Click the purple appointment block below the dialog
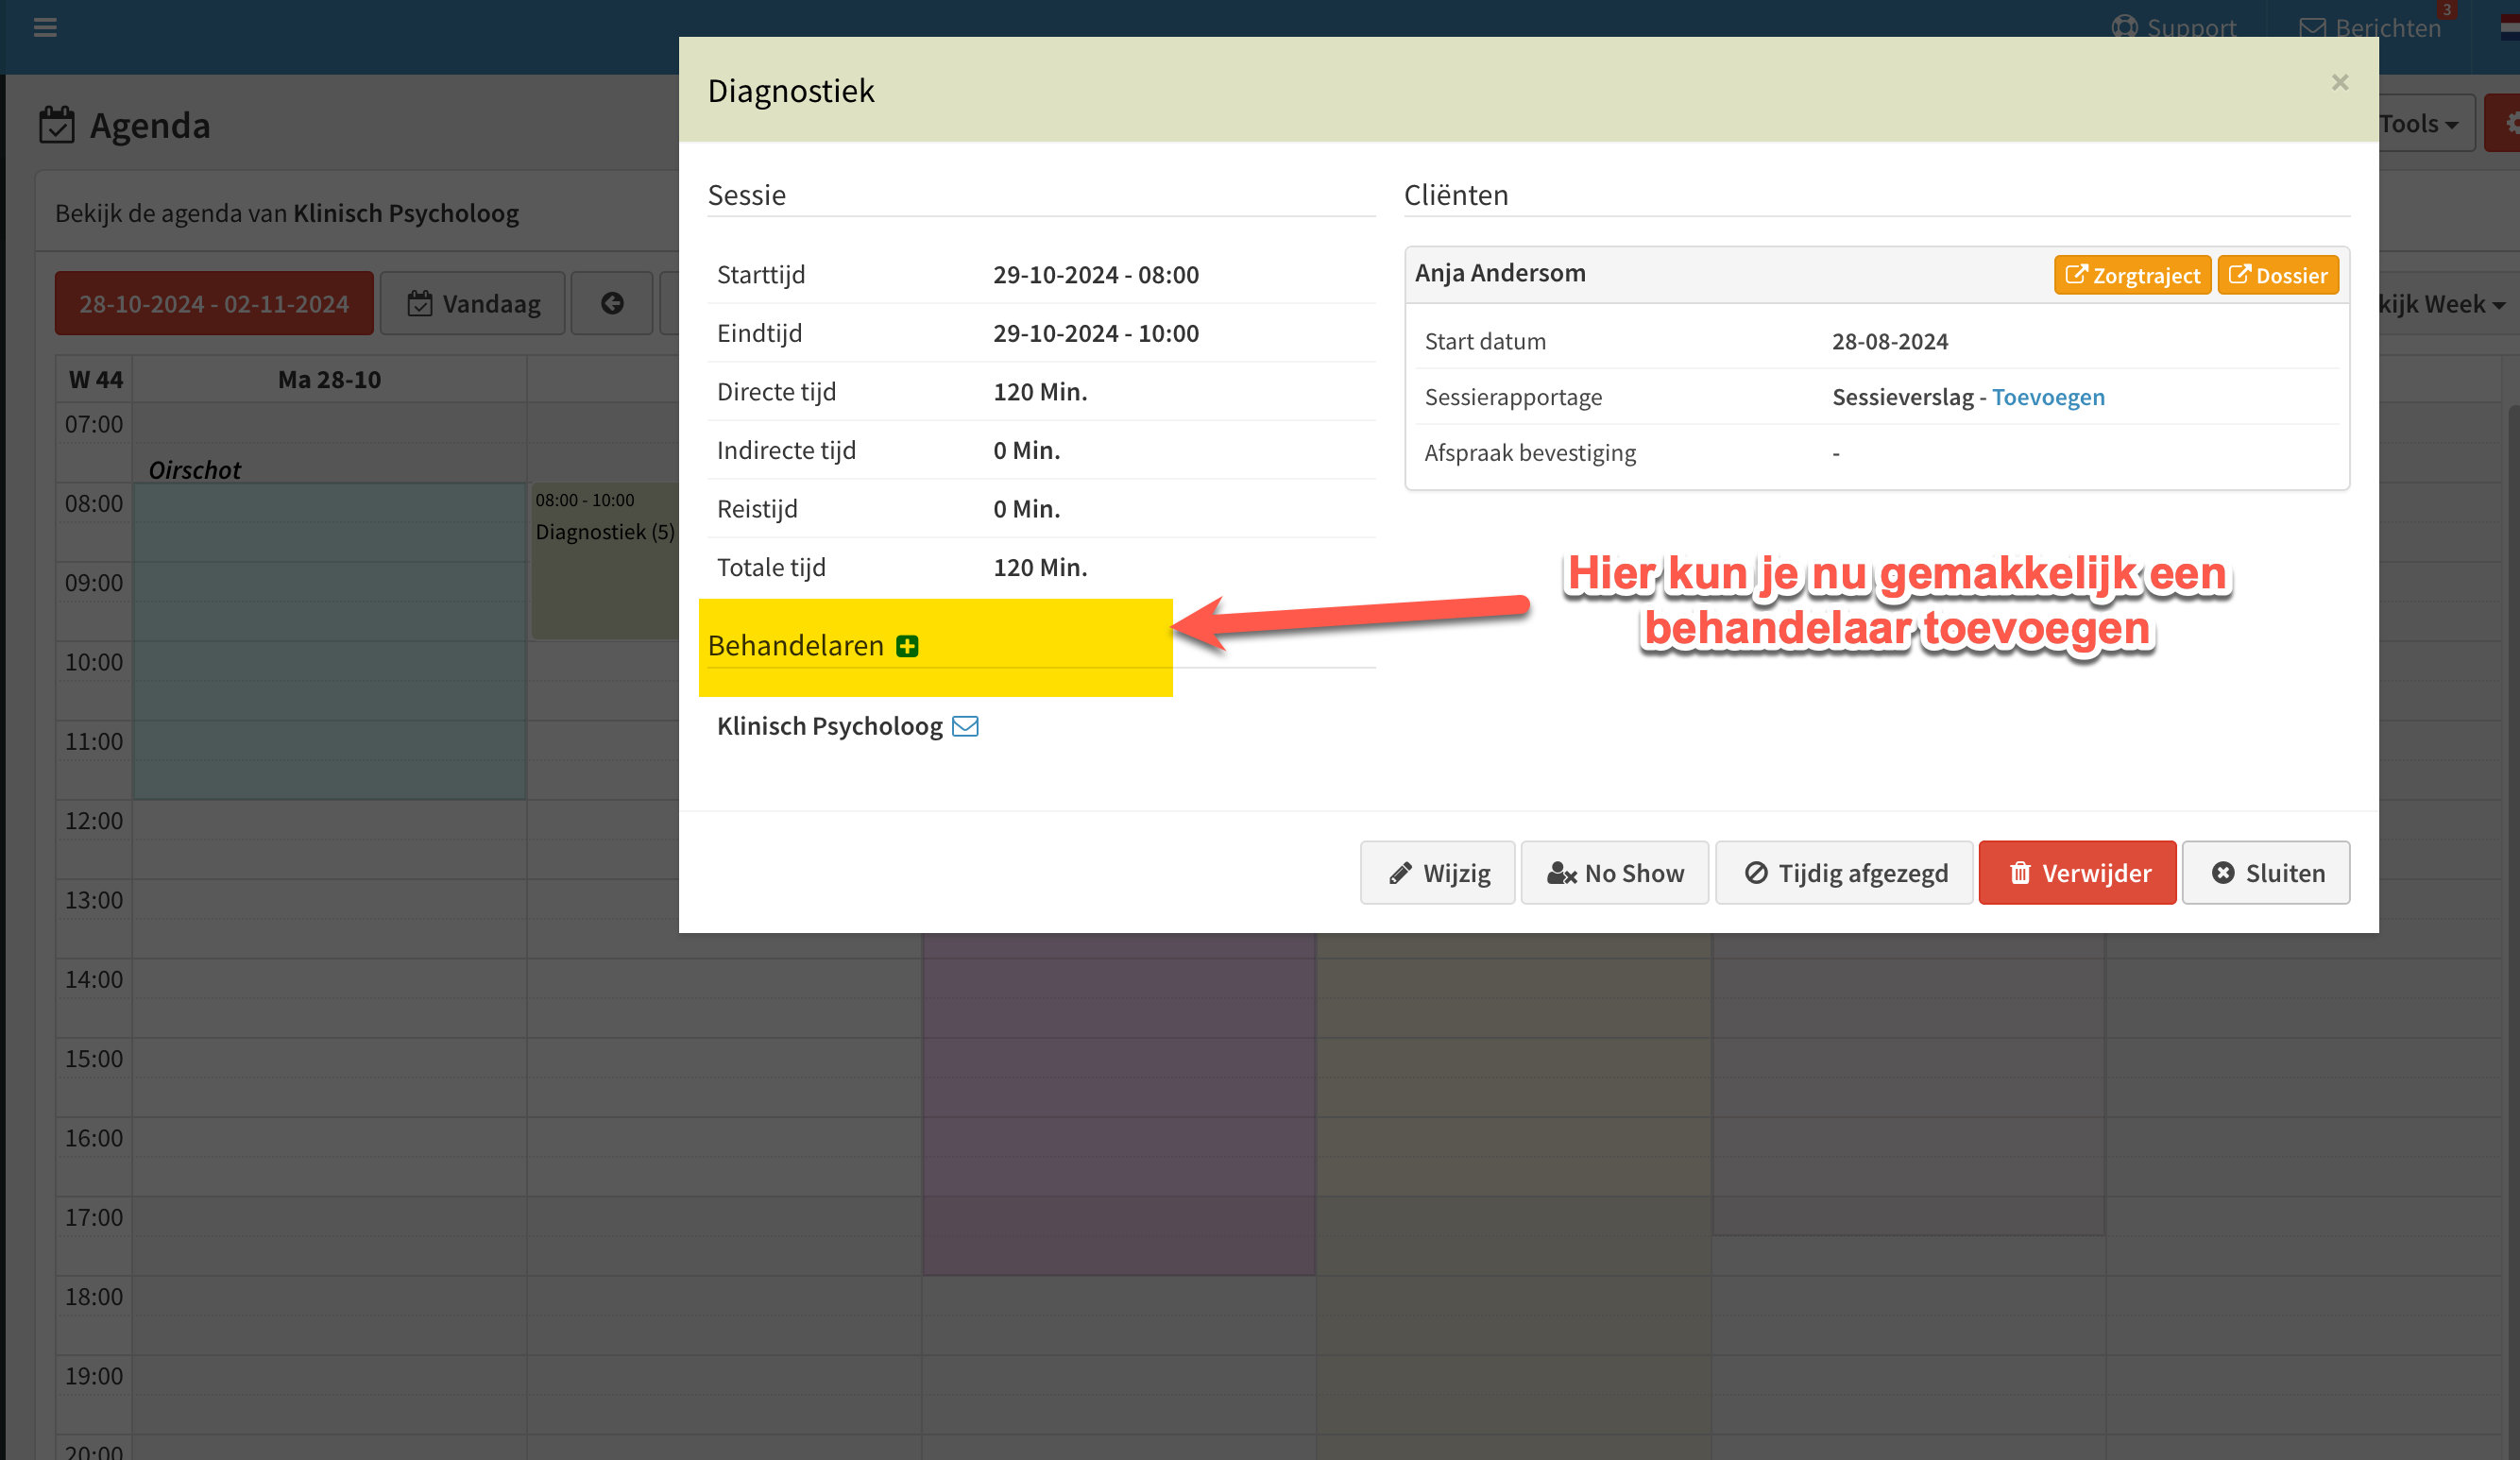This screenshot has height=1460, width=2520. tap(1118, 1104)
